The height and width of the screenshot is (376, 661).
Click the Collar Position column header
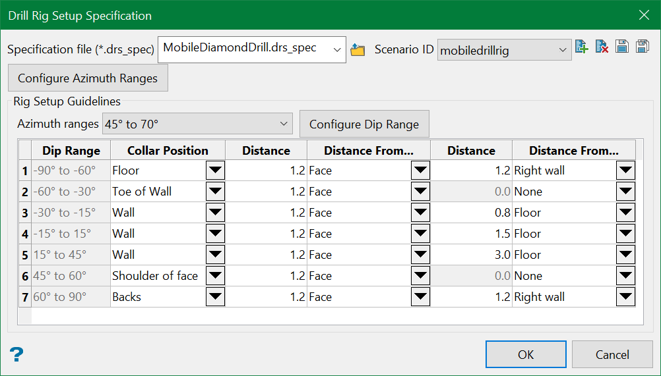tap(168, 150)
